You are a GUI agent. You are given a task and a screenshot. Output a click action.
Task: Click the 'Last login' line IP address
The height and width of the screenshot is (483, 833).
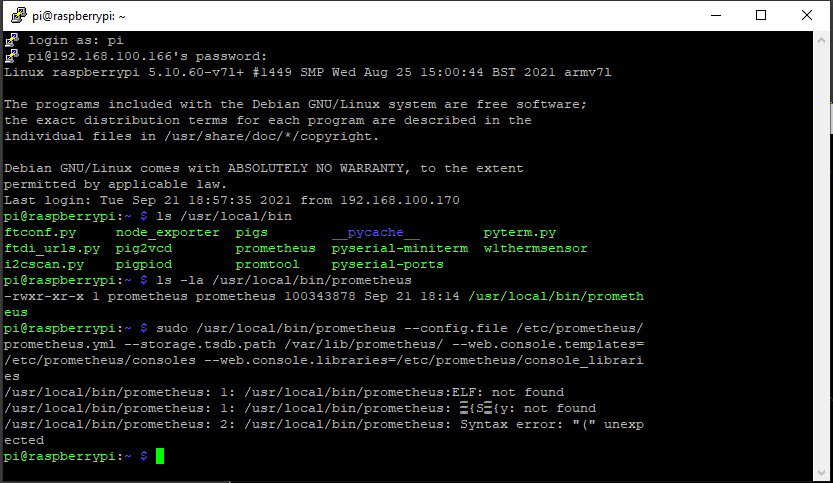(400, 200)
